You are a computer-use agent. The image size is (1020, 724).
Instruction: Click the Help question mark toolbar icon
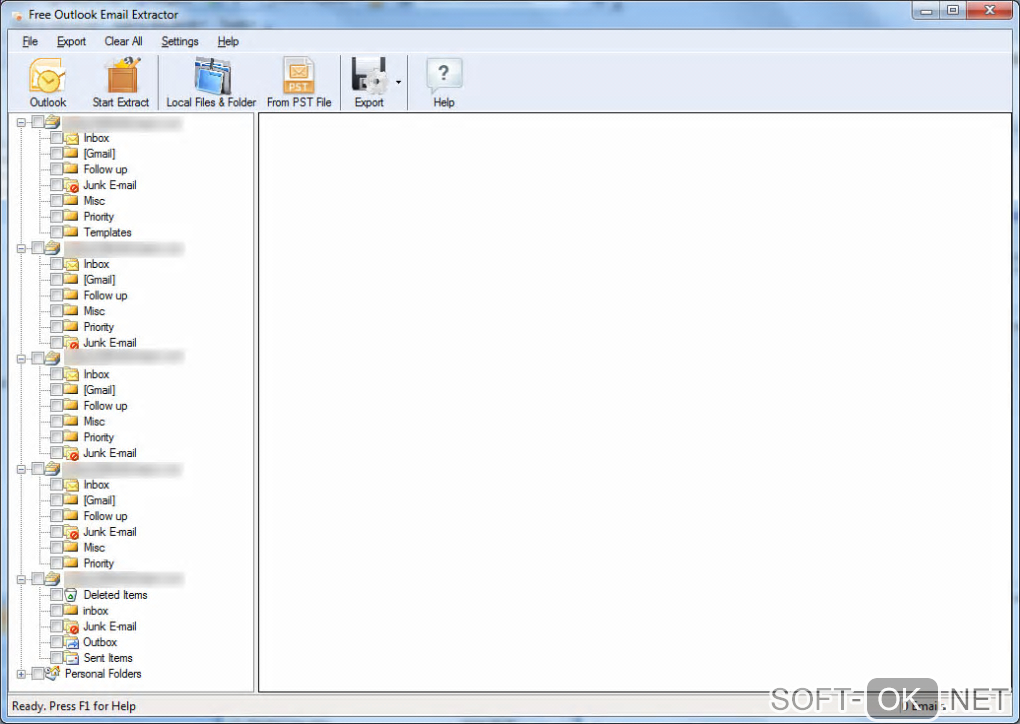pos(444,76)
